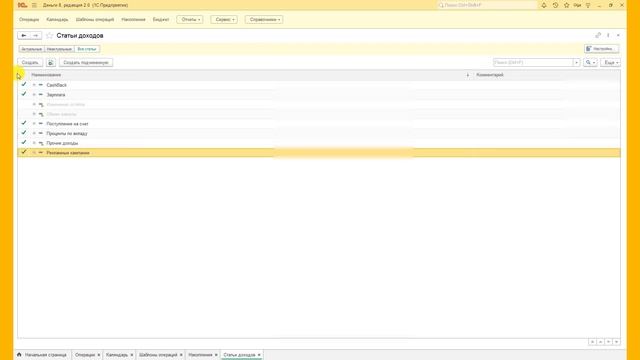Open the window-settings icon in title bar
640x360 pixels.
coord(588,5)
